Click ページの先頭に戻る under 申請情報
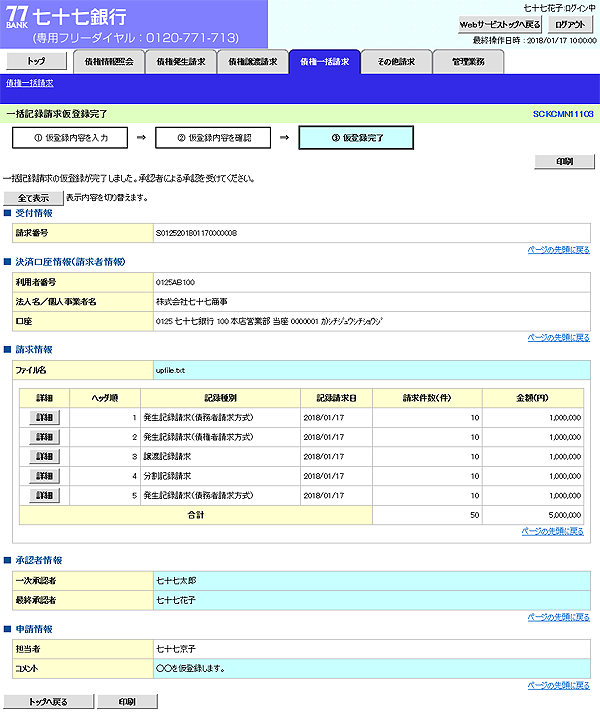This screenshot has width=600, height=717. [x=558, y=685]
